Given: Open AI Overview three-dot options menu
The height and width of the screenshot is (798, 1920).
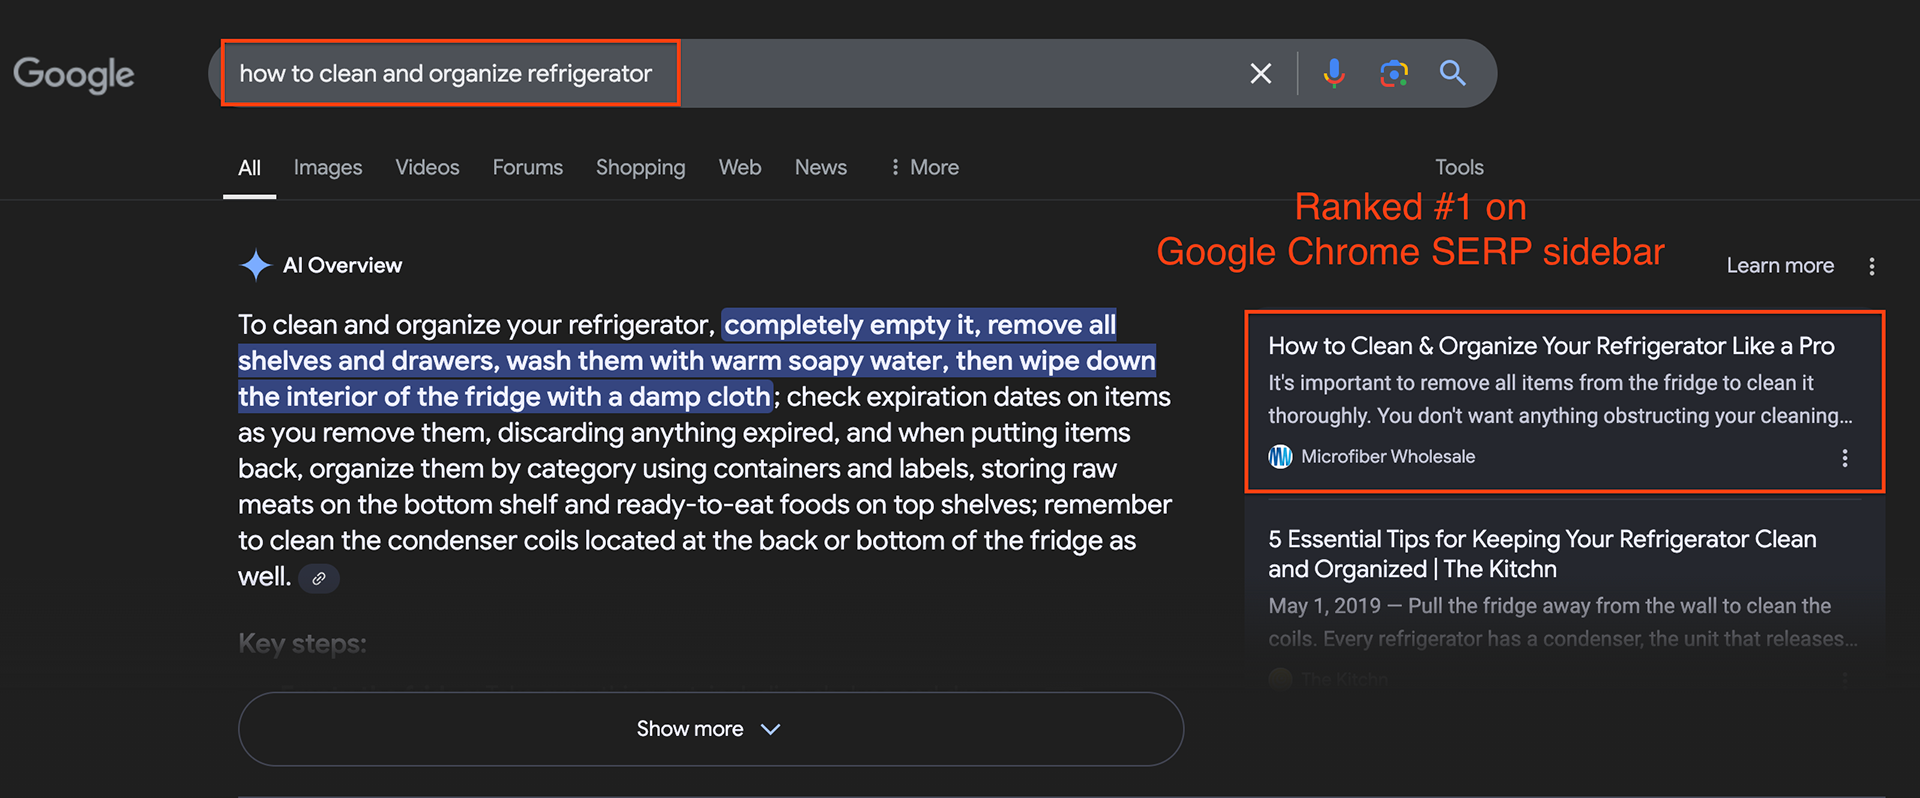Looking at the screenshot, I should [1872, 266].
